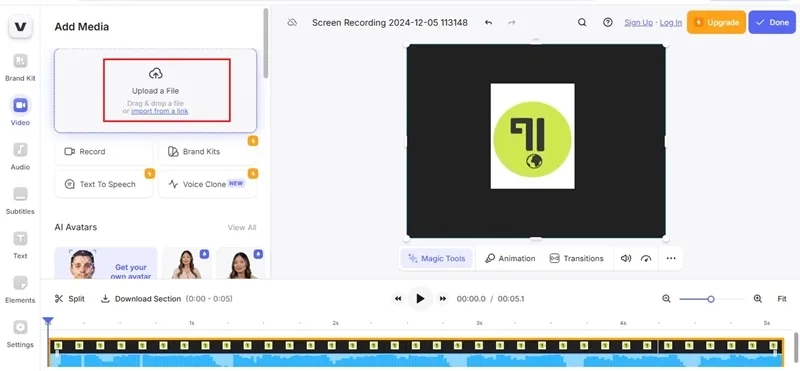Open the Brand Kit sidebar icon
The width and height of the screenshot is (800, 371).
[x=20, y=61]
